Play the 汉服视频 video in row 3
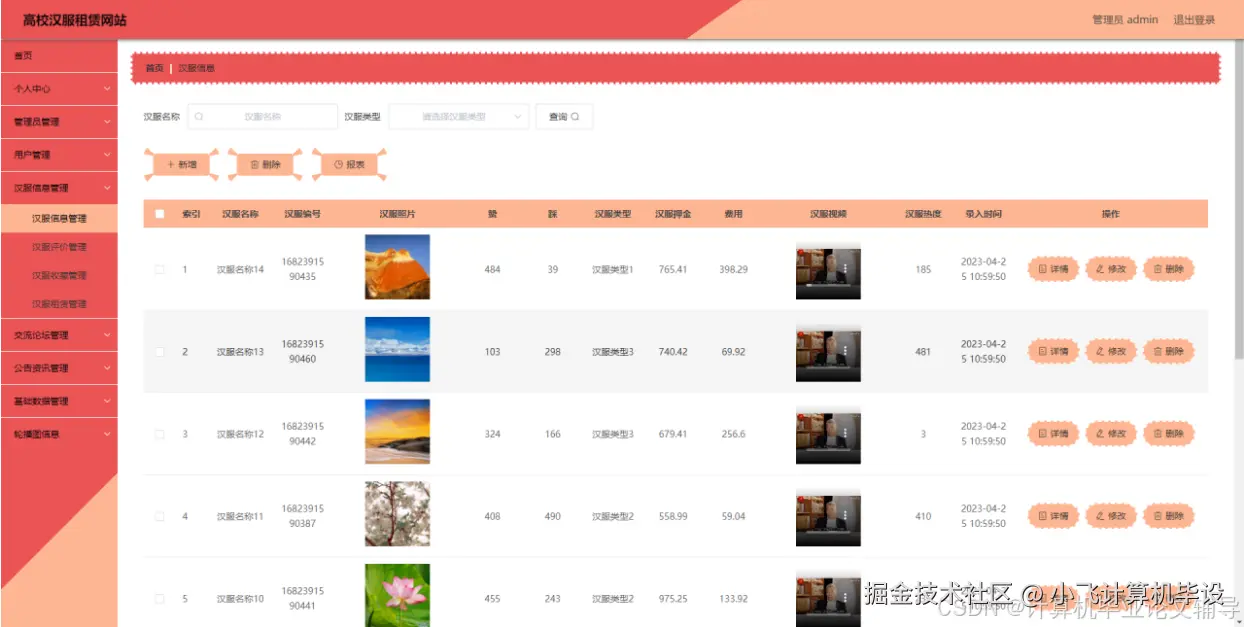Screen dimensions: 1244x627 pyautogui.click(x=828, y=434)
